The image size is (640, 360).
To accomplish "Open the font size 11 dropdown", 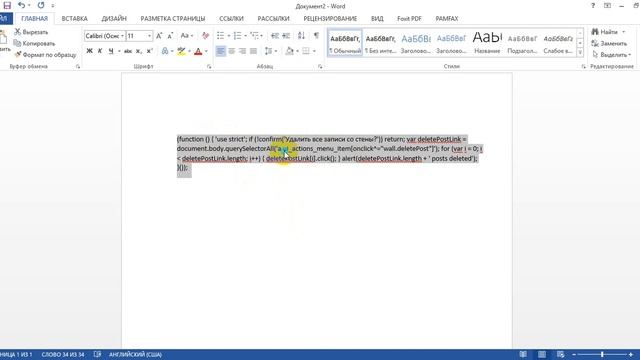I will coord(149,36).
